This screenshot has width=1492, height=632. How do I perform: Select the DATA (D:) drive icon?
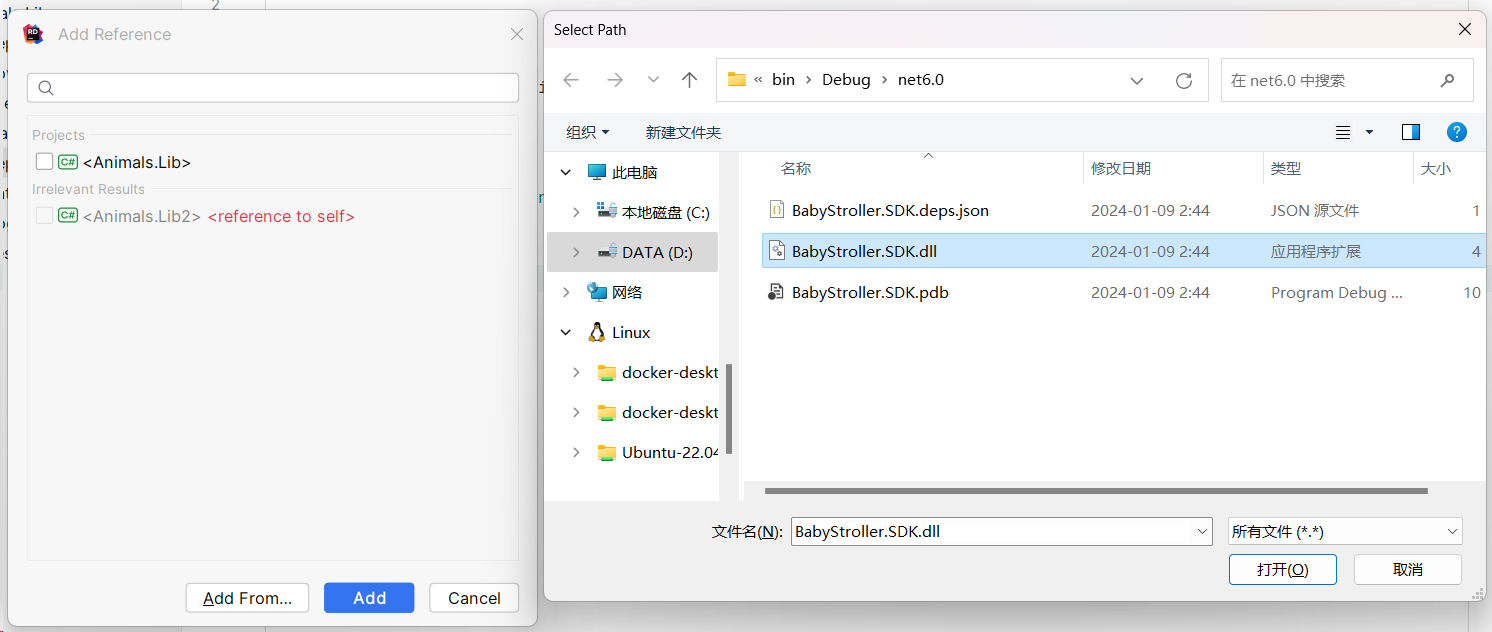point(606,252)
